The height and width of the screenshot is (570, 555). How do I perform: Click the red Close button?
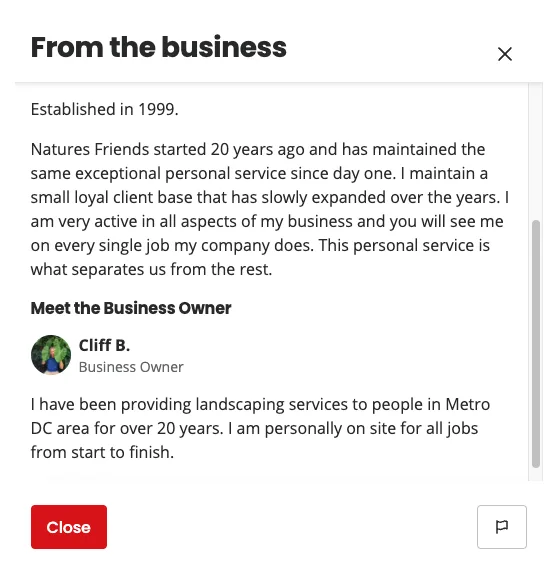click(69, 526)
